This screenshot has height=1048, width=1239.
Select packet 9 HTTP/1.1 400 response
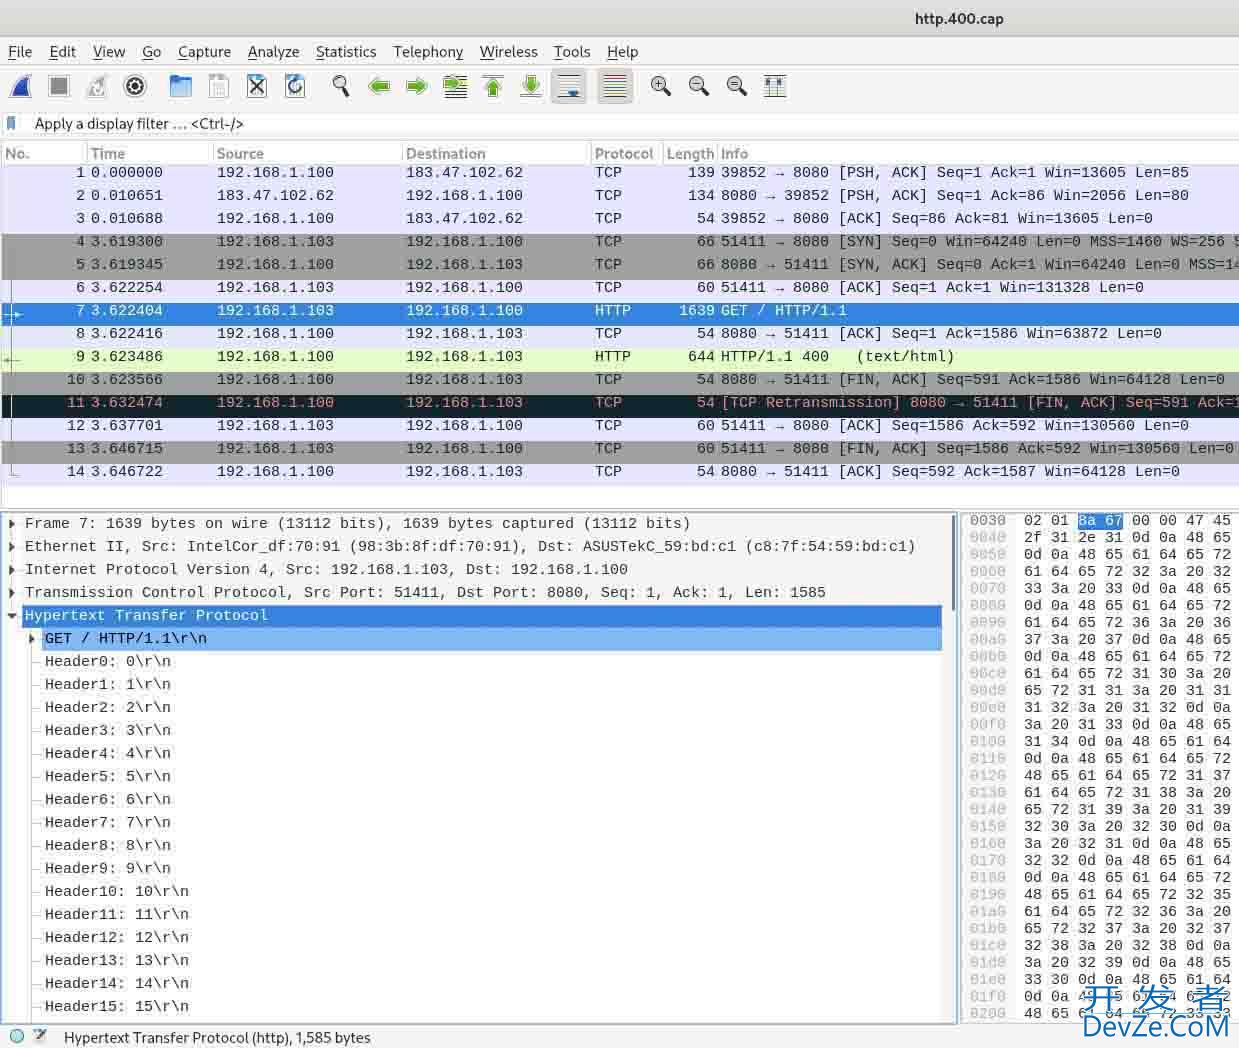(x=619, y=356)
